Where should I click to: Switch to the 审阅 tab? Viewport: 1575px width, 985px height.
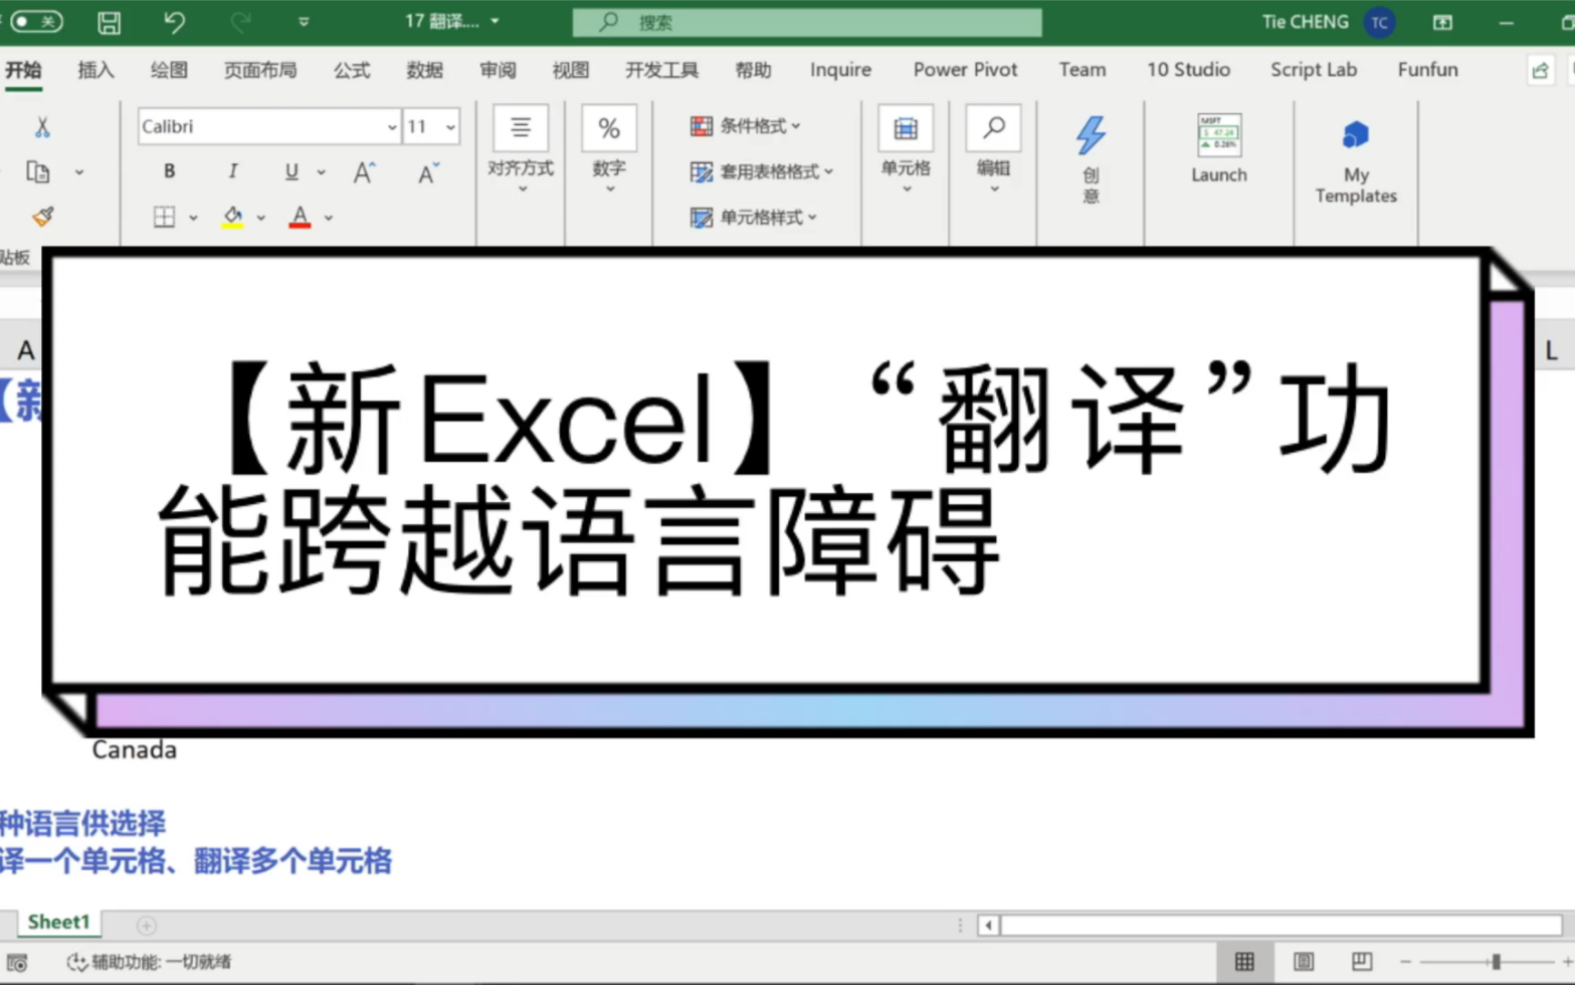[x=498, y=70]
